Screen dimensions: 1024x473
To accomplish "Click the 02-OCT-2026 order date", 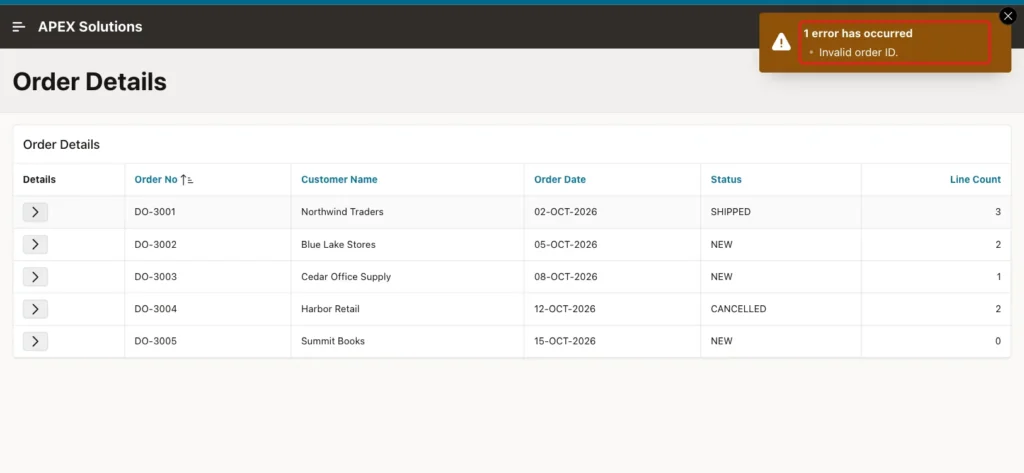I will [566, 212].
